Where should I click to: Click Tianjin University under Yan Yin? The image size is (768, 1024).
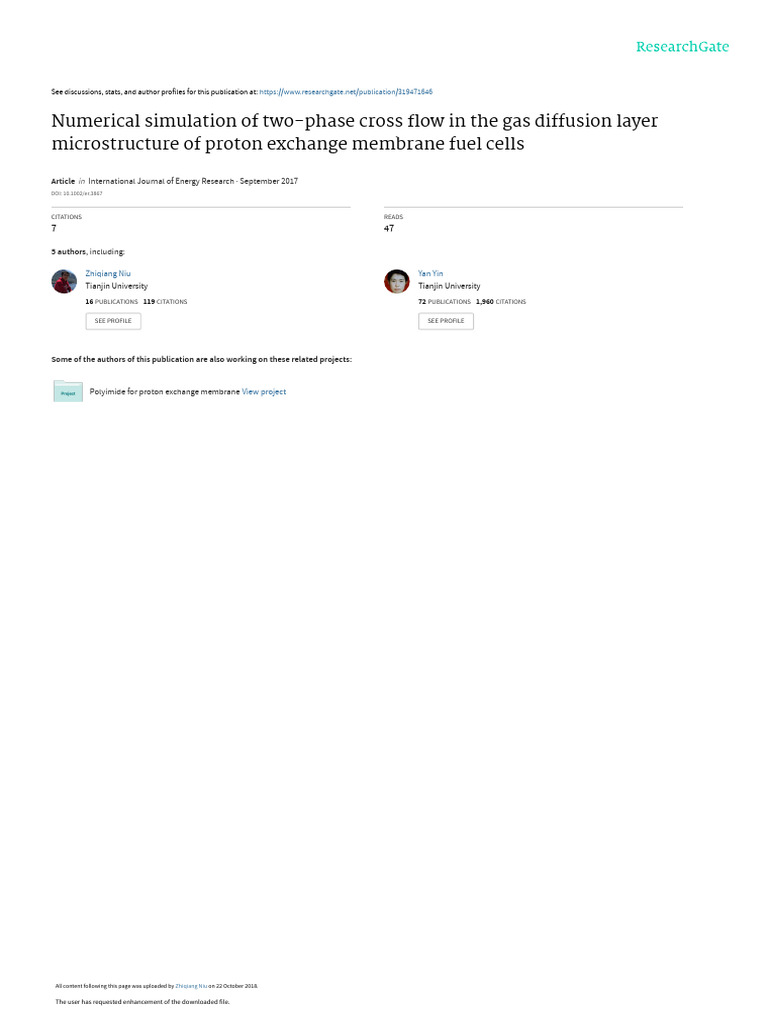coord(449,286)
